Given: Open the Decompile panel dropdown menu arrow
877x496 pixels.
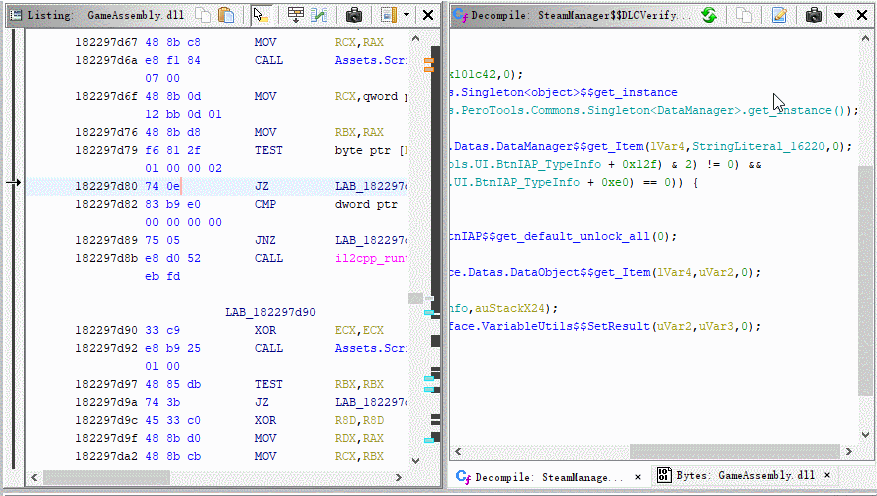Looking at the screenshot, I should (x=840, y=15).
